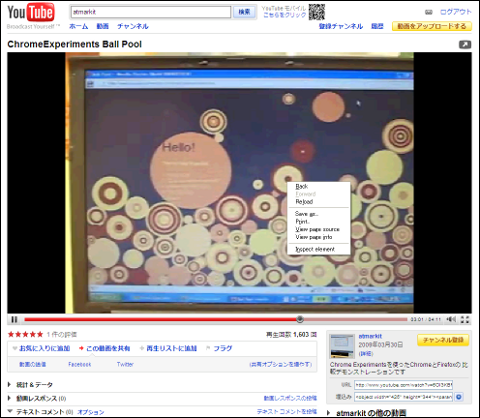
Task: Open the 登録チャンネル link
Action: tap(341, 26)
